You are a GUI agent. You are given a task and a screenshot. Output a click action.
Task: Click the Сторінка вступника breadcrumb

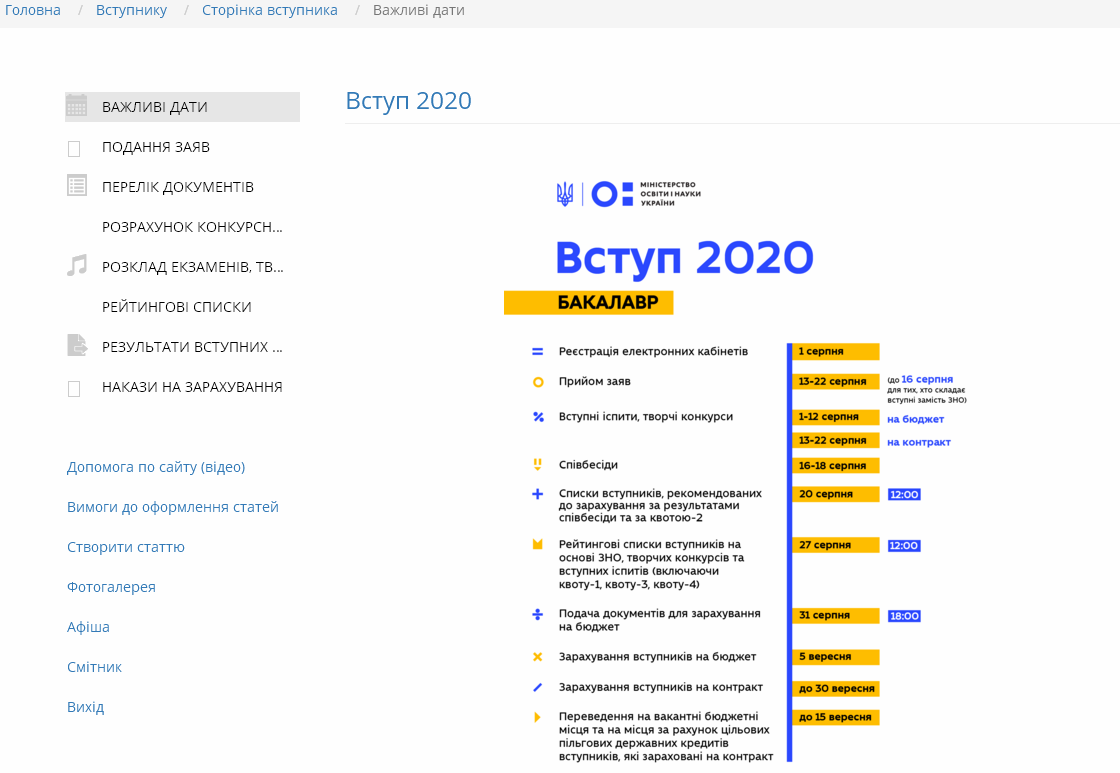point(269,10)
